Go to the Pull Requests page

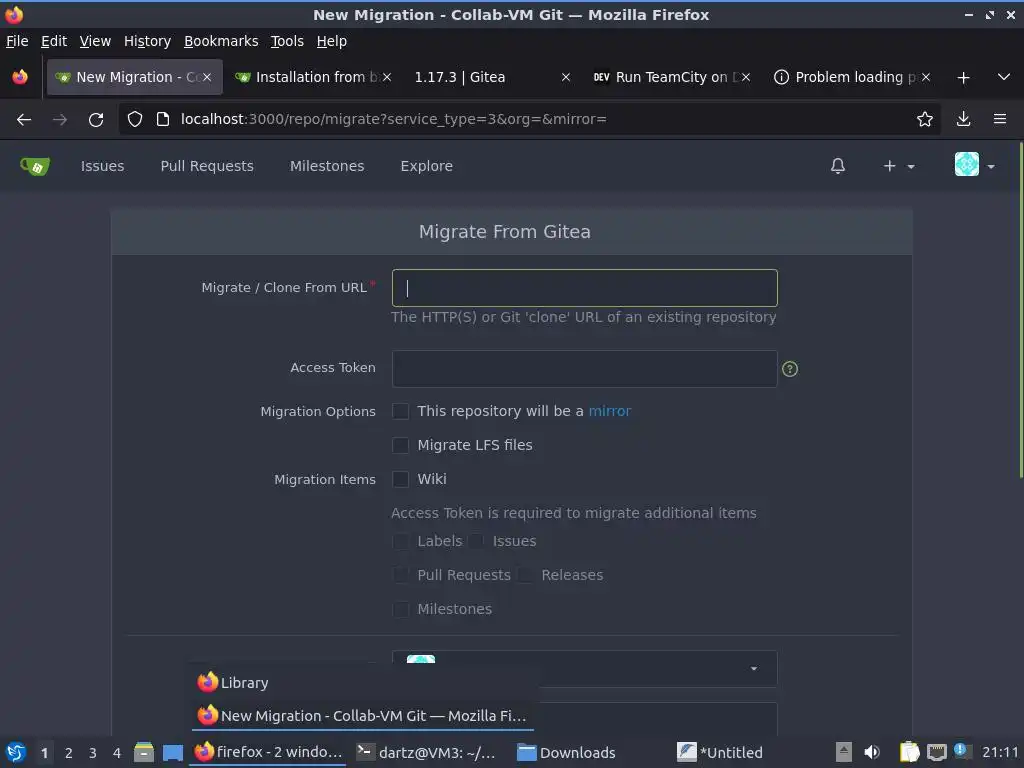[207, 166]
